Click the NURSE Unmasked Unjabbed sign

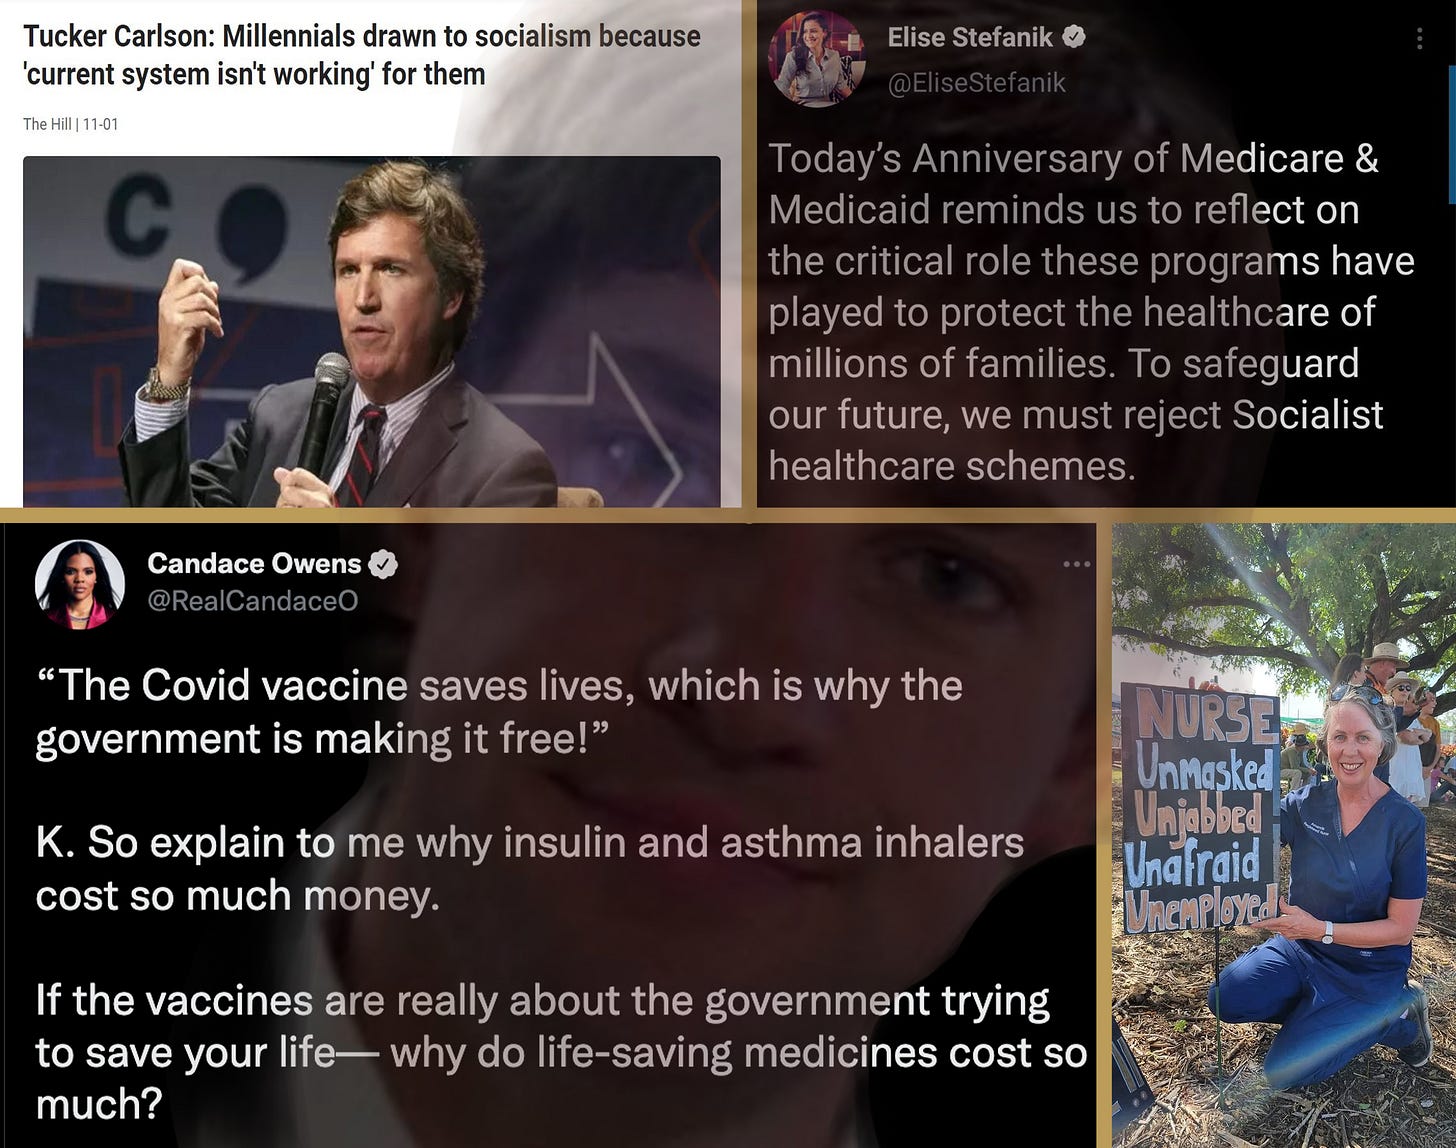coord(1201,808)
